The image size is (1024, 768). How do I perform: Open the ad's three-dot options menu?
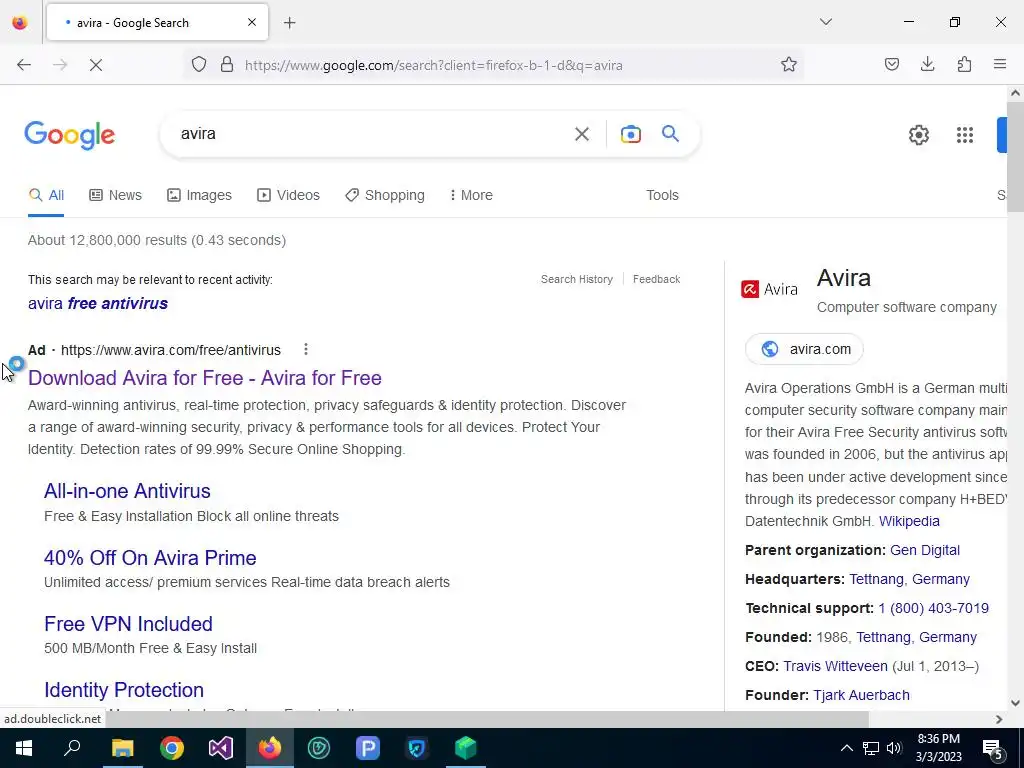(x=306, y=349)
